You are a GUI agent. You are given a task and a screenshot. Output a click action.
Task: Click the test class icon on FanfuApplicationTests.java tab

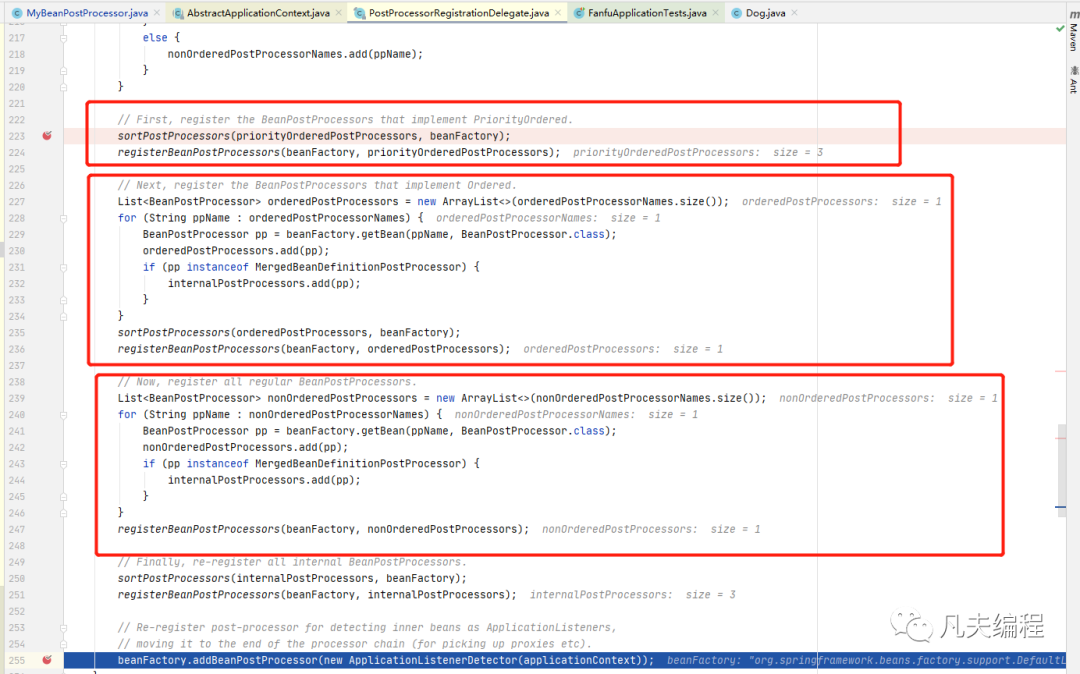coord(579,12)
